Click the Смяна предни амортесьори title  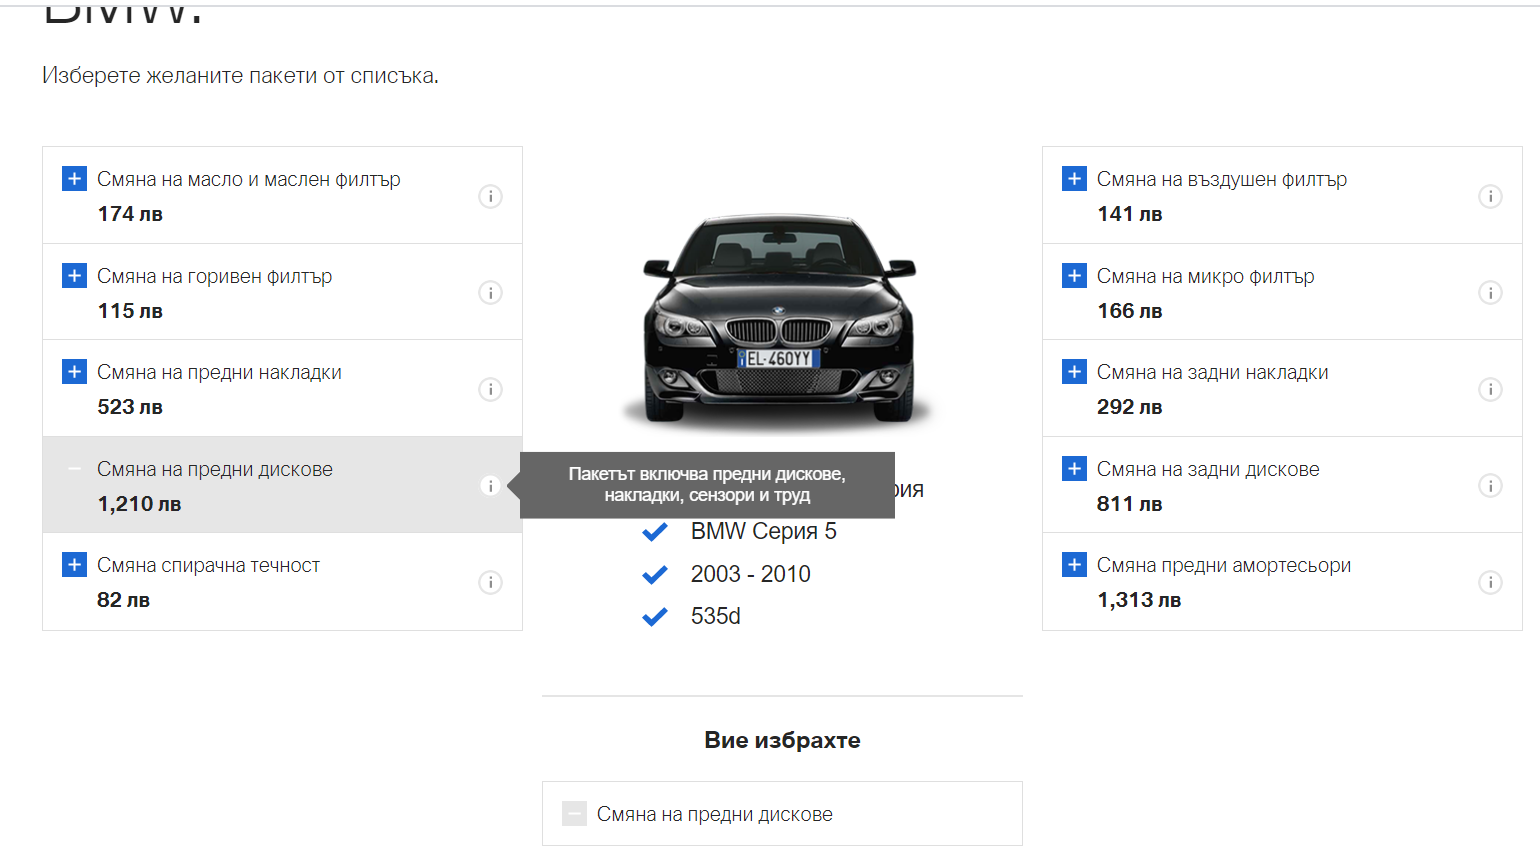point(1224,565)
